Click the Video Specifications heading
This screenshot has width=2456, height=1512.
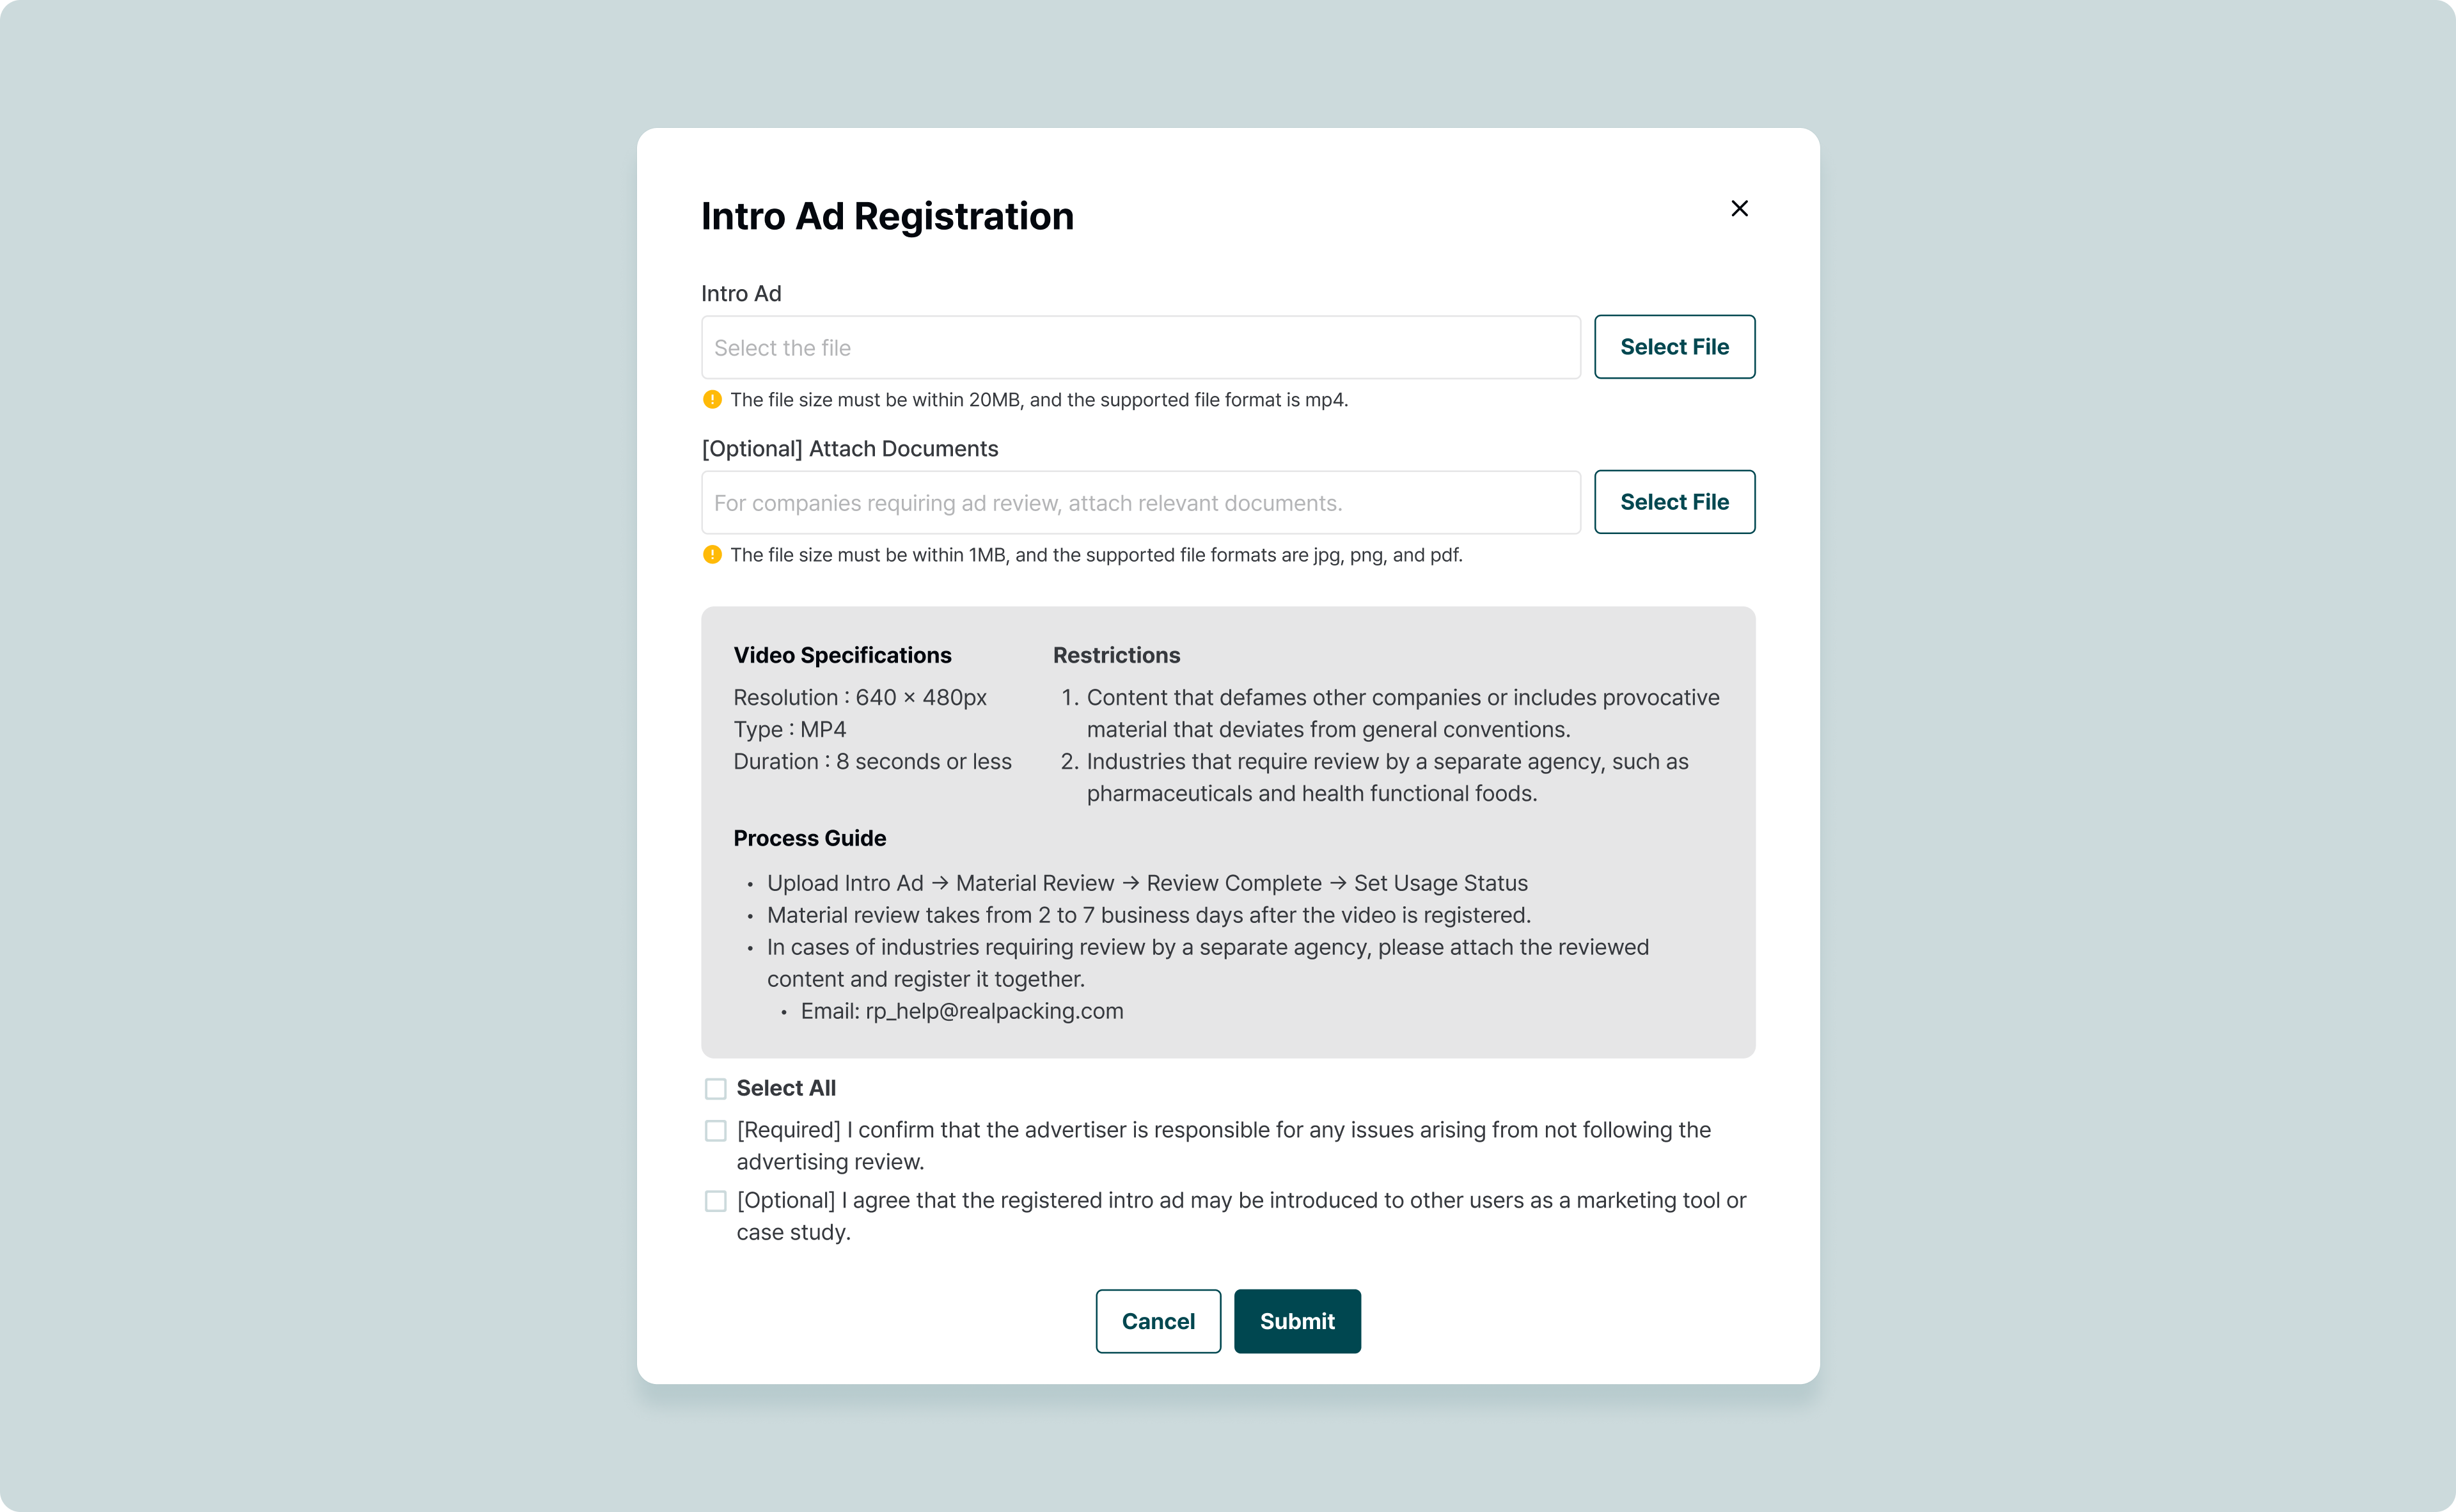(842, 655)
